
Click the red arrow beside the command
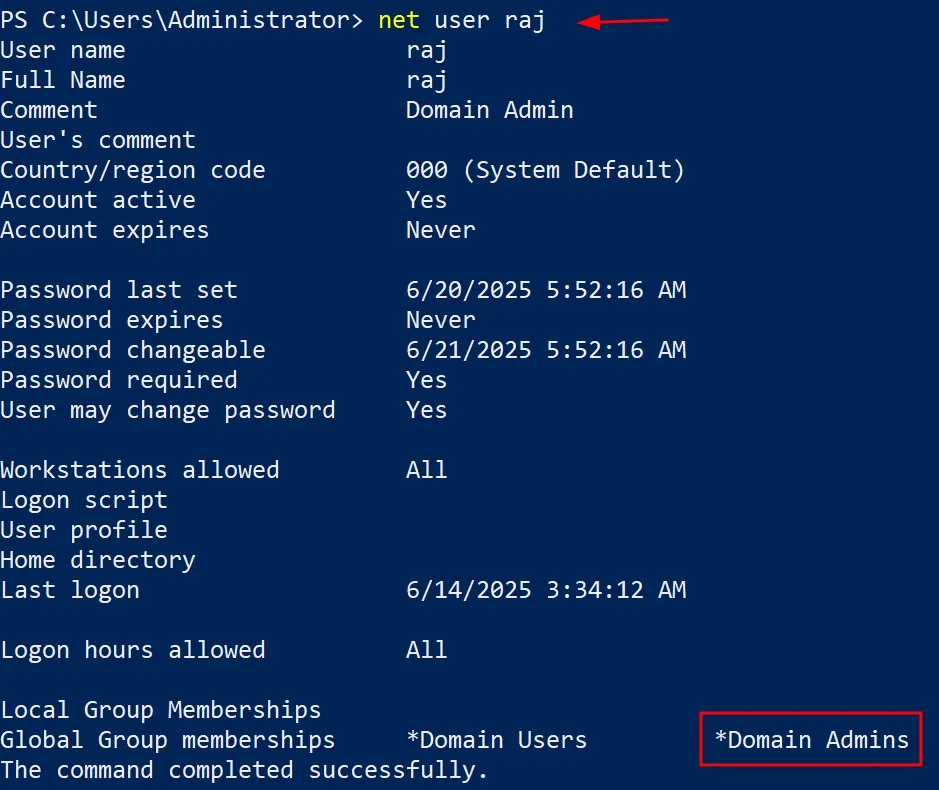click(623, 21)
